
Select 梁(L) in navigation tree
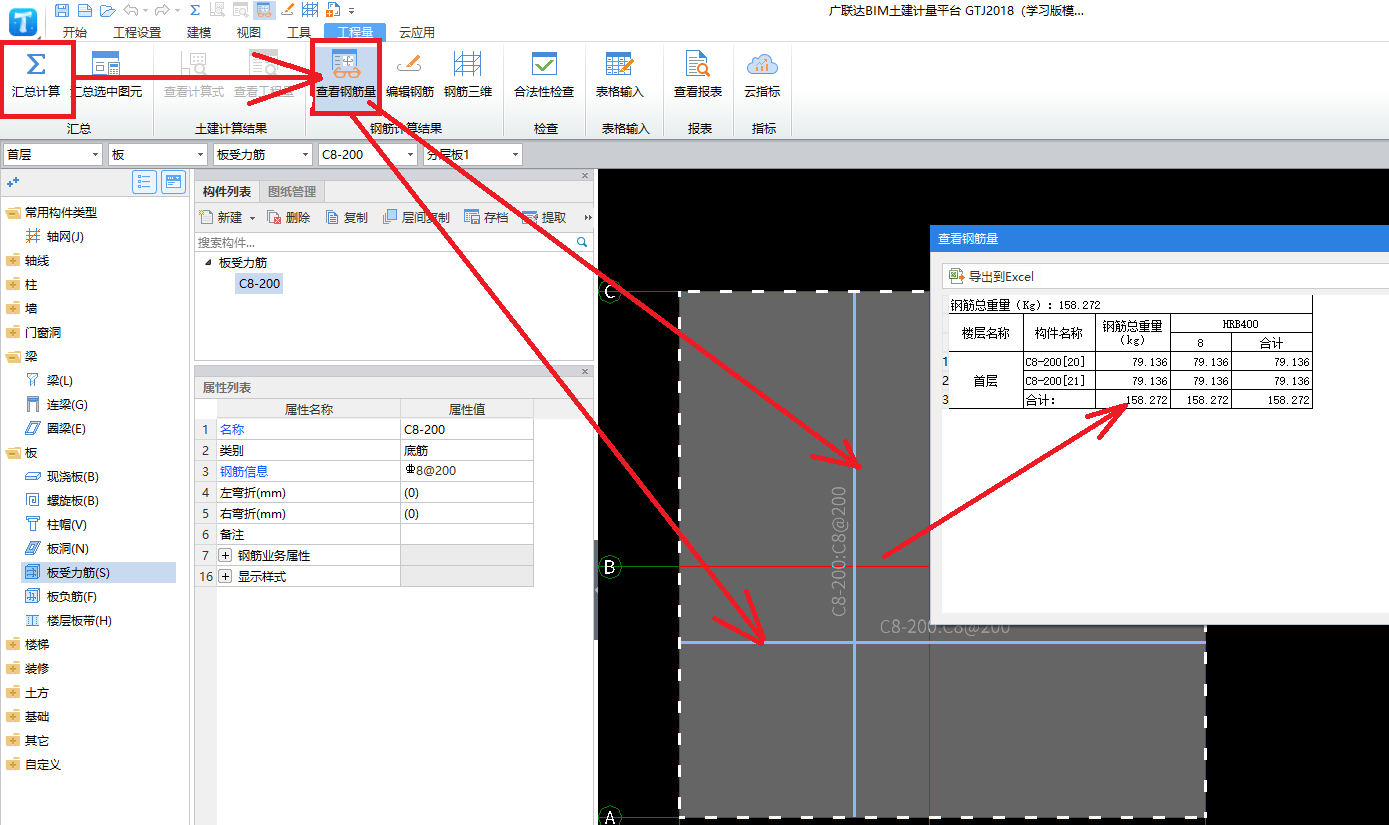point(59,381)
